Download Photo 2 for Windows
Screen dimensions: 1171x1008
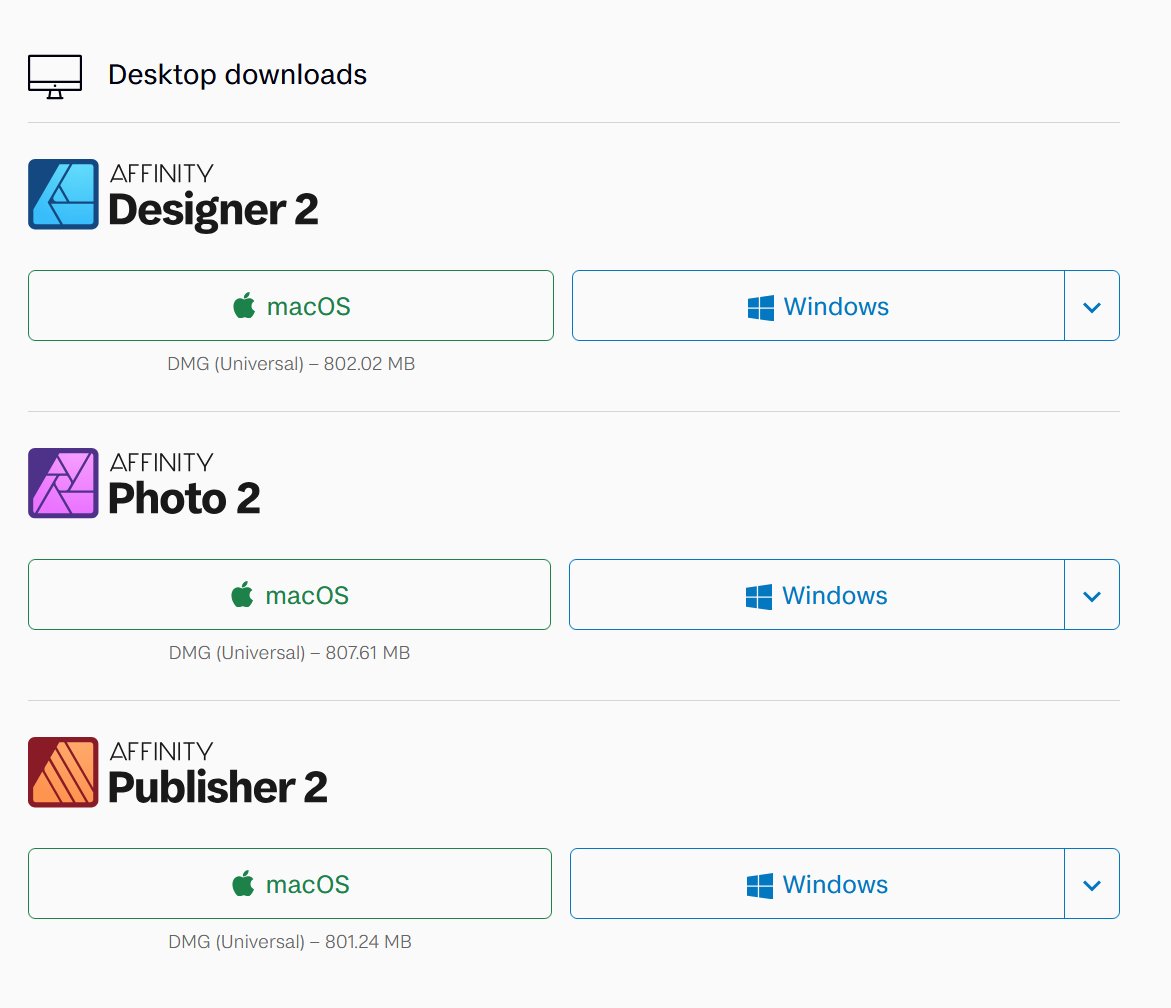(817, 594)
